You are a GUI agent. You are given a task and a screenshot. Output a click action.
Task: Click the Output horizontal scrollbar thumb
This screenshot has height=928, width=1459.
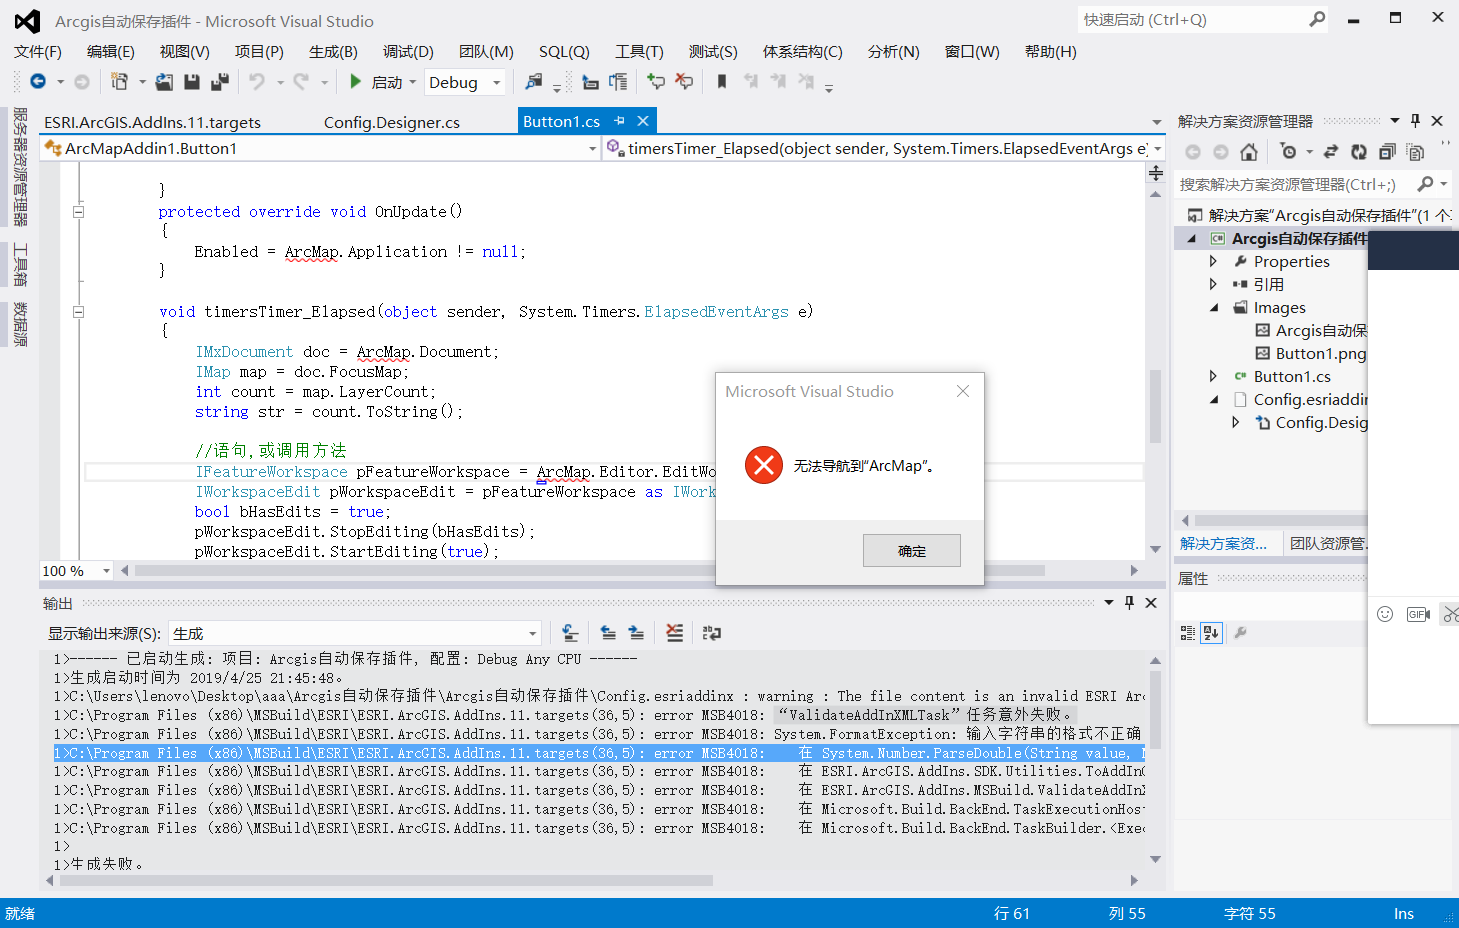[385, 881]
